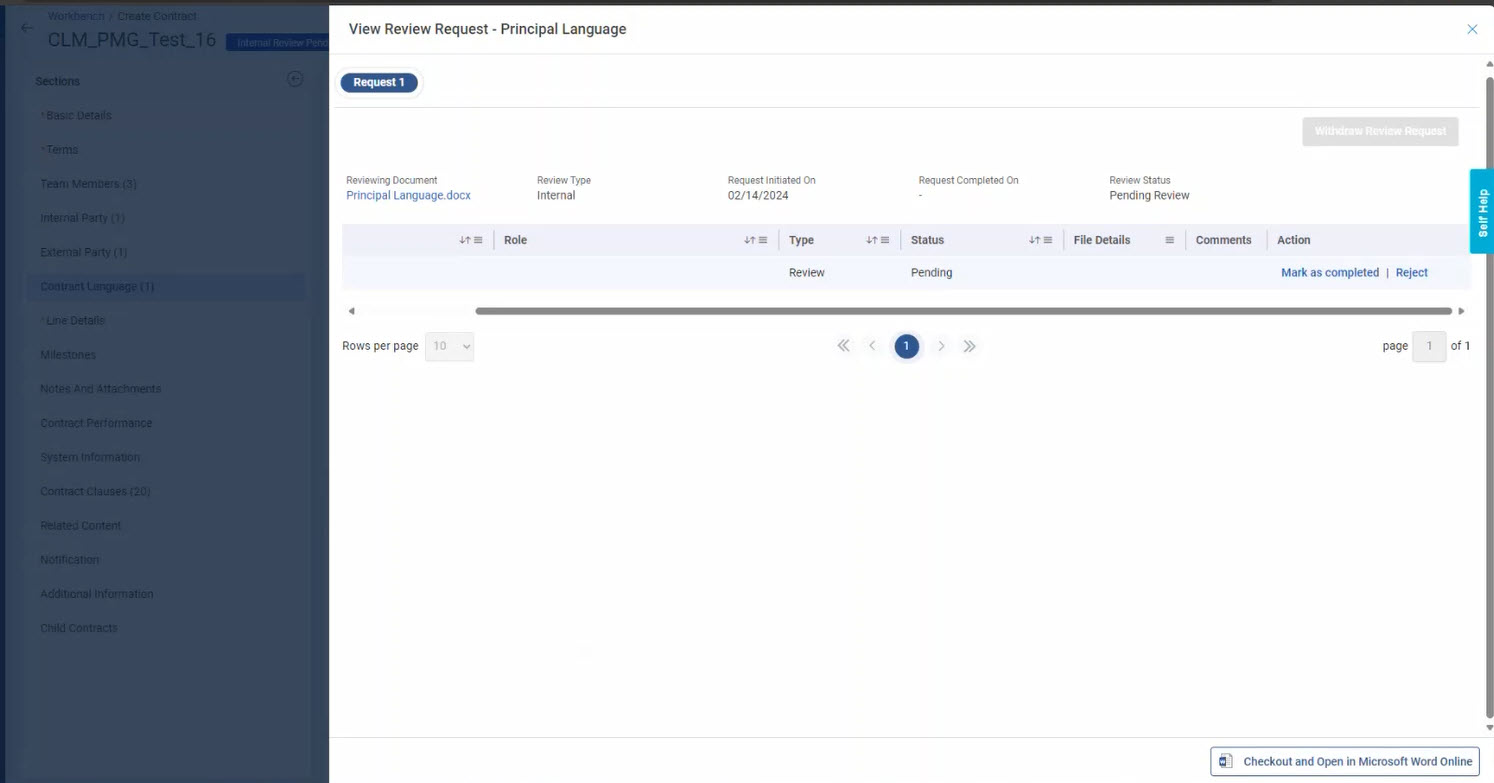Click the page number input field

pos(1428,346)
